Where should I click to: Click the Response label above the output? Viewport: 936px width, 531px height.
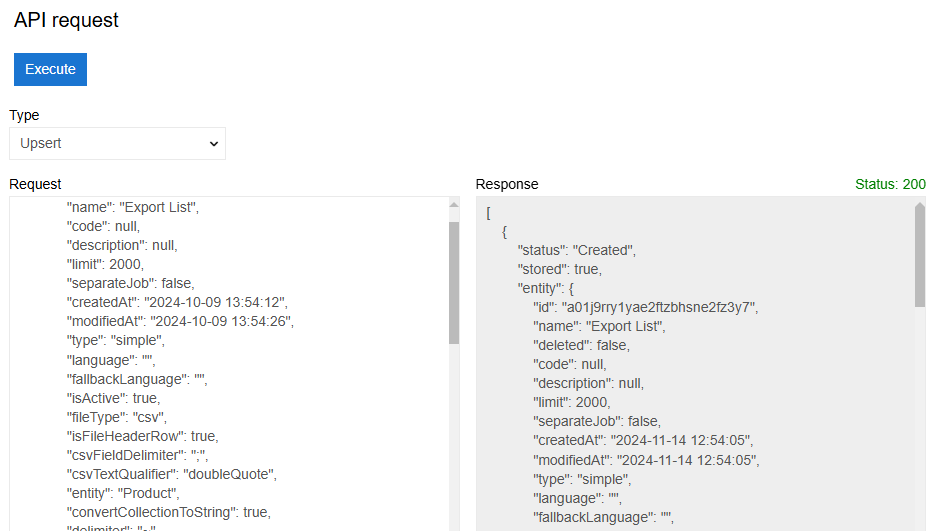tap(506, 184)
